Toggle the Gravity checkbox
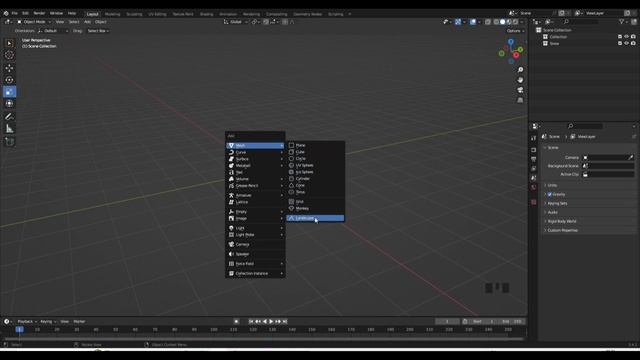The height and width of the screenshot is (360, 640). (549, 194)
